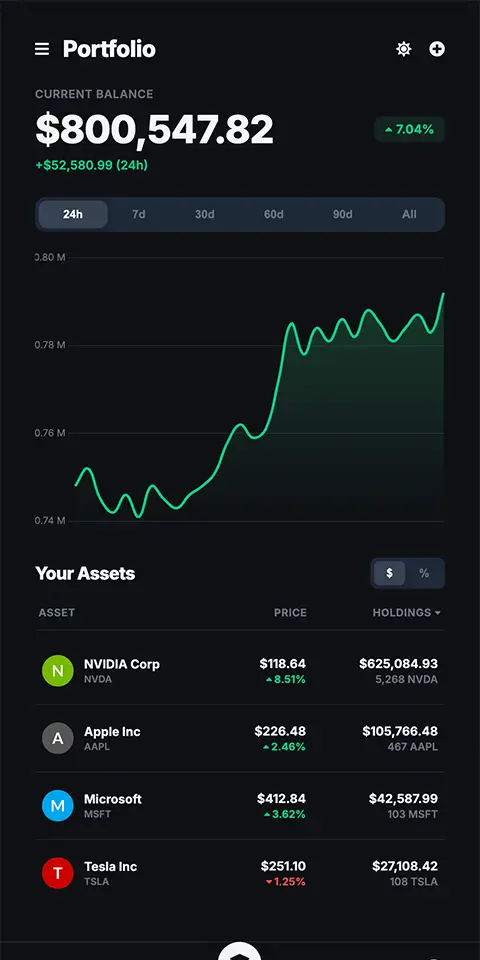Open NVIDIA Corp asset row
Viewport: 480px width, 960px height.
pos(240,671)
